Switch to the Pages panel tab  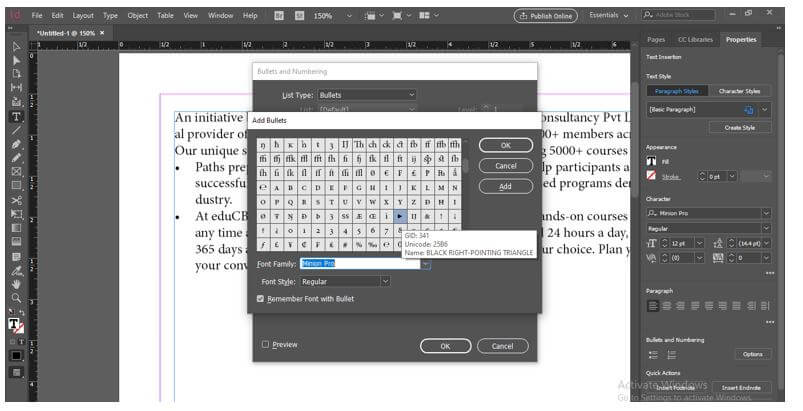pos(656,39)
